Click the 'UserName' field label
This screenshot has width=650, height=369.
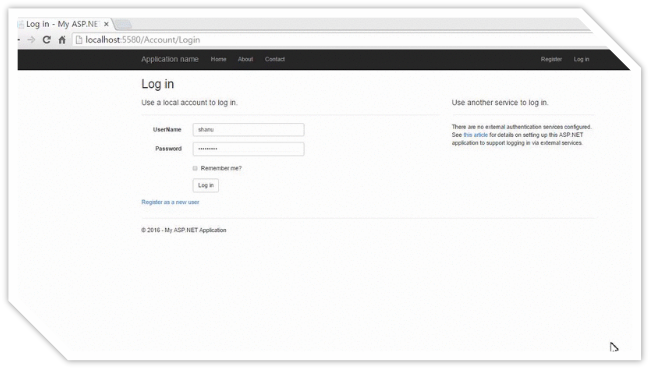167,130
